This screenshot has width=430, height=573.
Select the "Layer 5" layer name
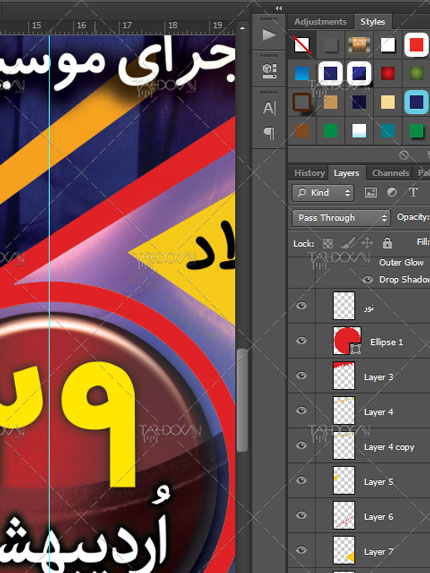click(378, 482)
